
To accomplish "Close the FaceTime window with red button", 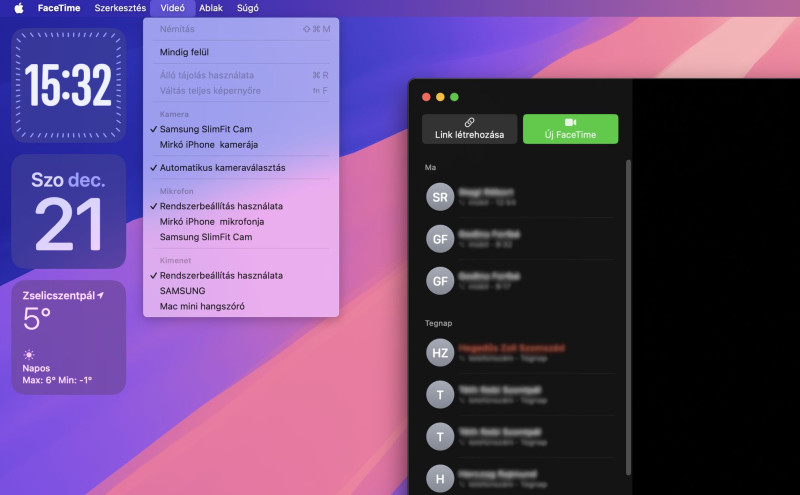I will click(x=426, y=97).
